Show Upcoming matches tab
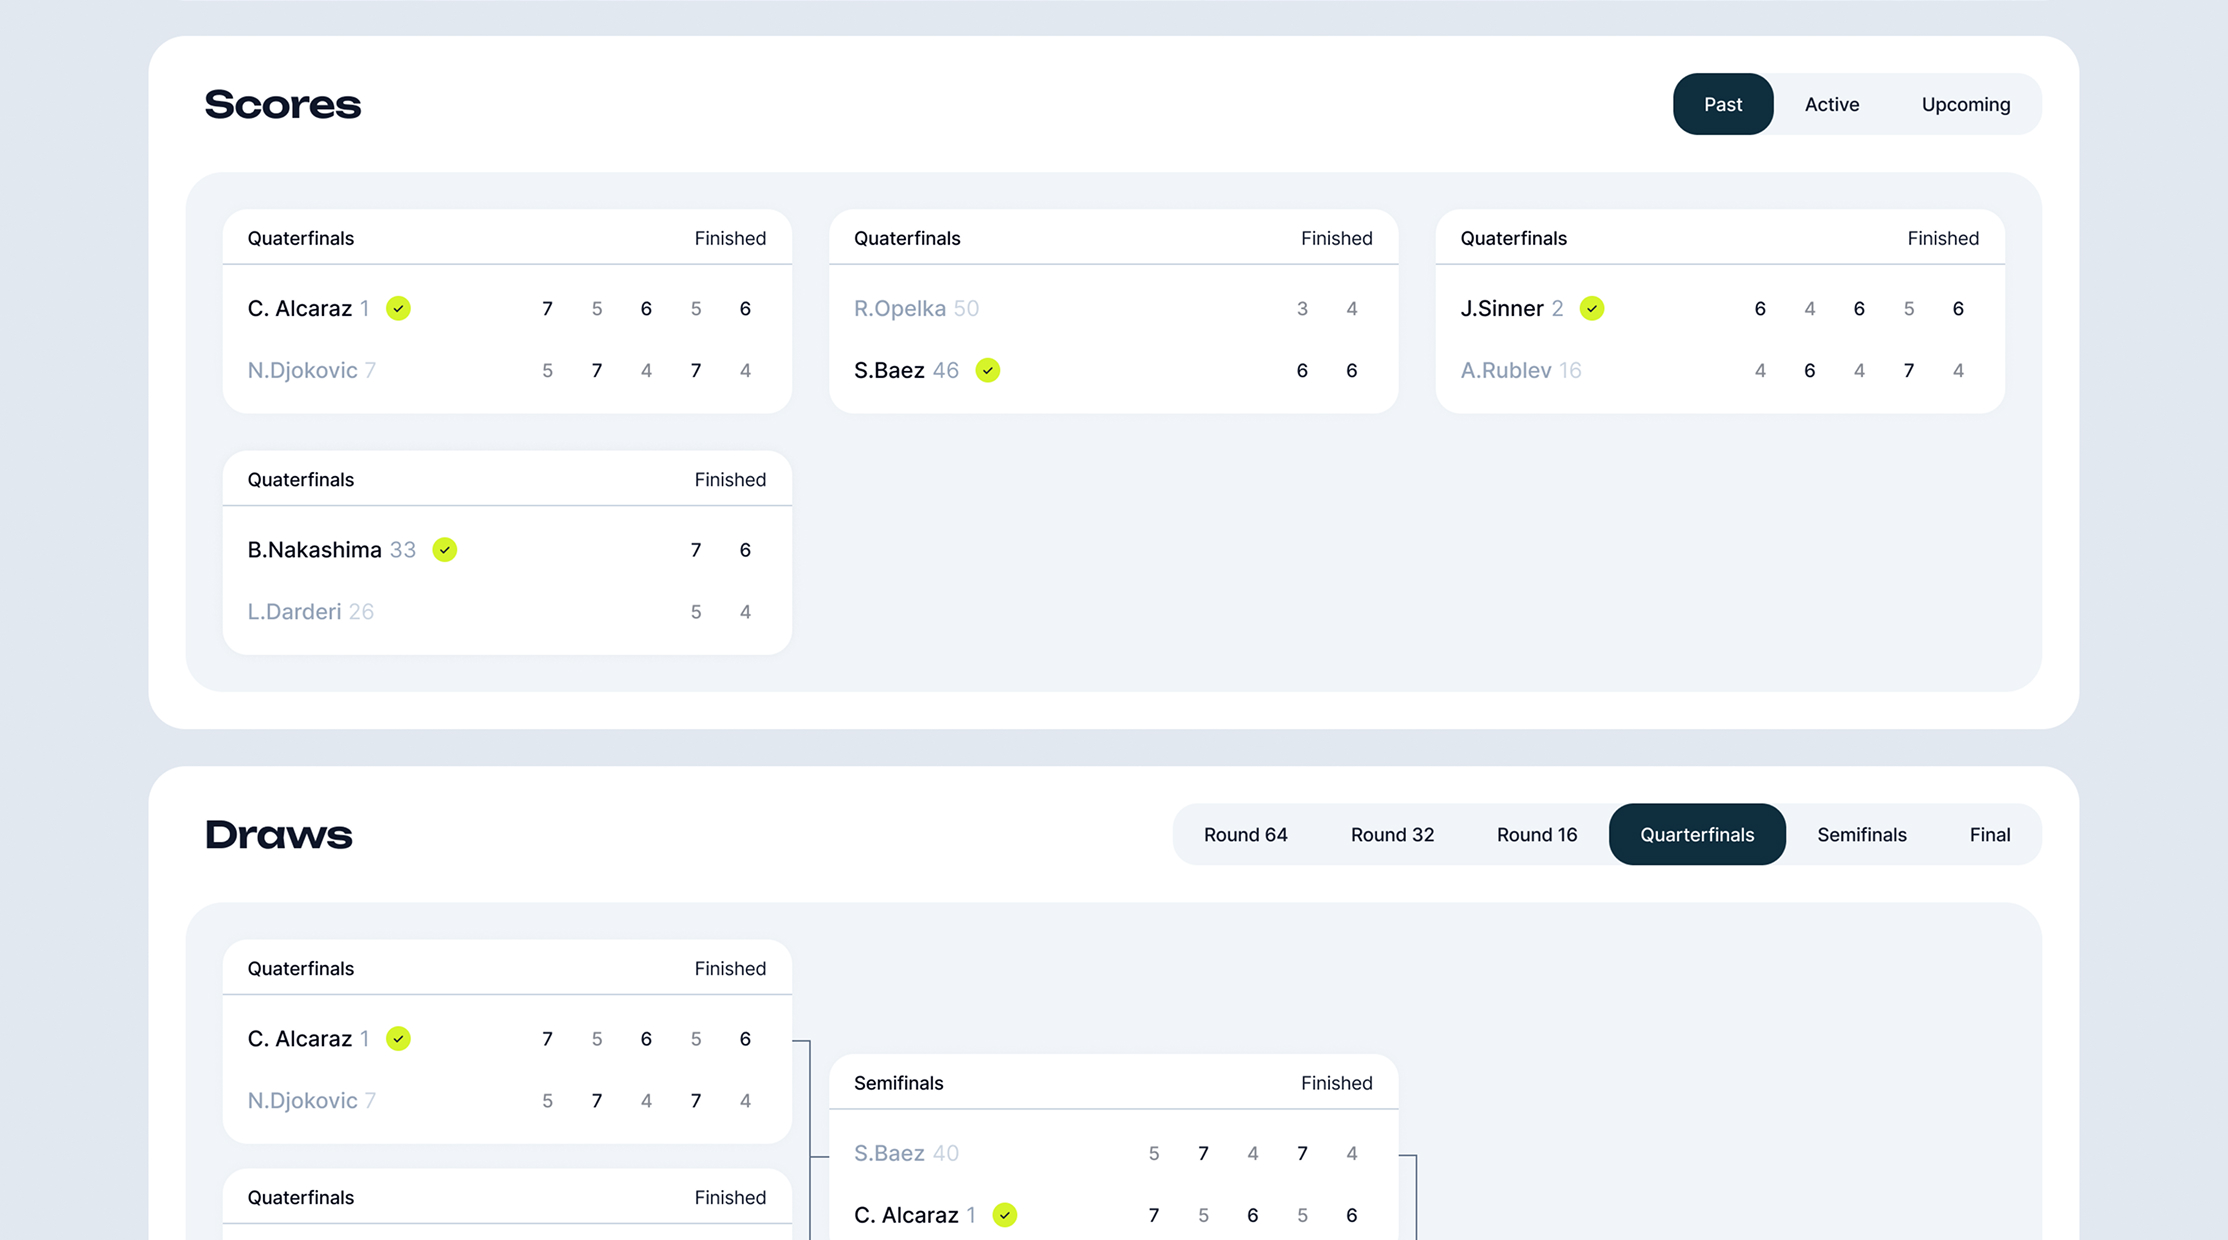Image resolution: width=2228 pixels, height=1240 pixels. [x=1965, y=104]
